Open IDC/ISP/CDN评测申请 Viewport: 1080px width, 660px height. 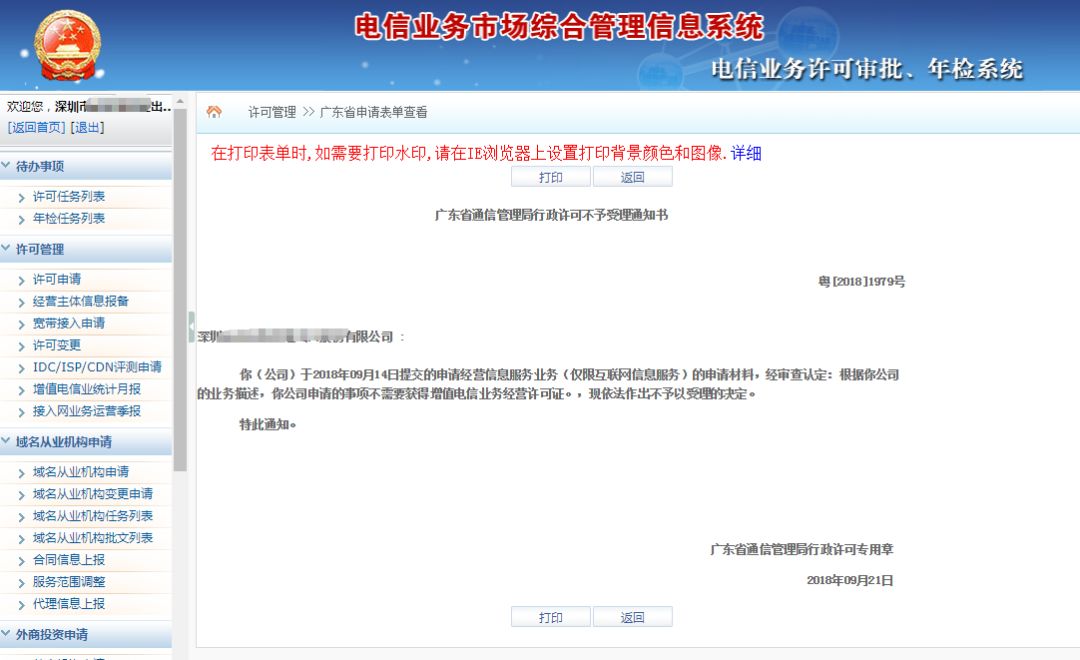[x=97, y=367]
